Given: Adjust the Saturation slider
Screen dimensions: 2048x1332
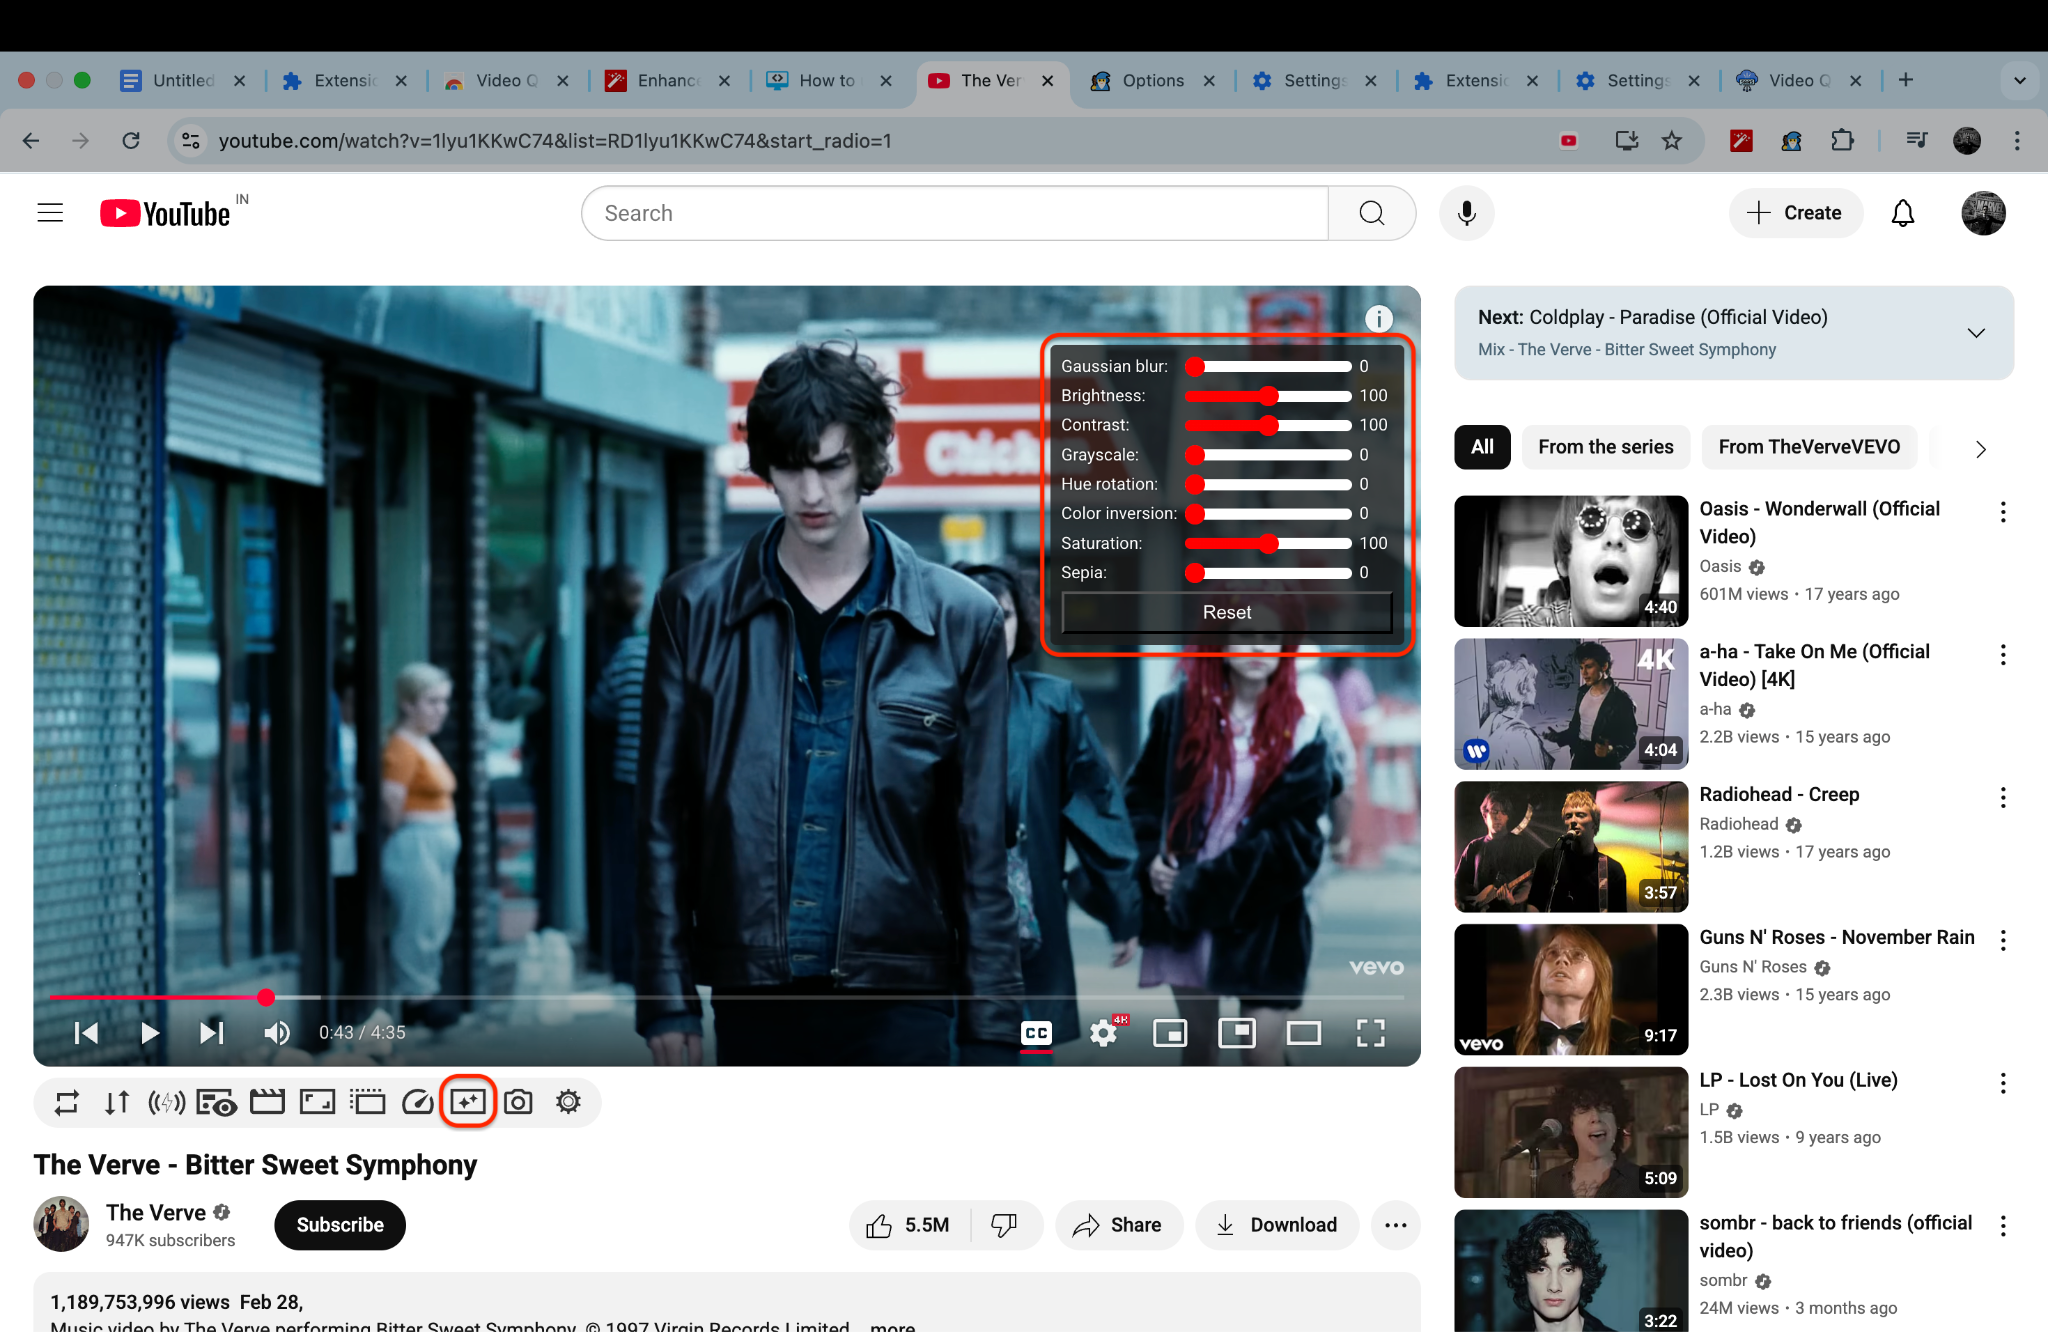Looking at the screenshot, I should pos(1268,543).
